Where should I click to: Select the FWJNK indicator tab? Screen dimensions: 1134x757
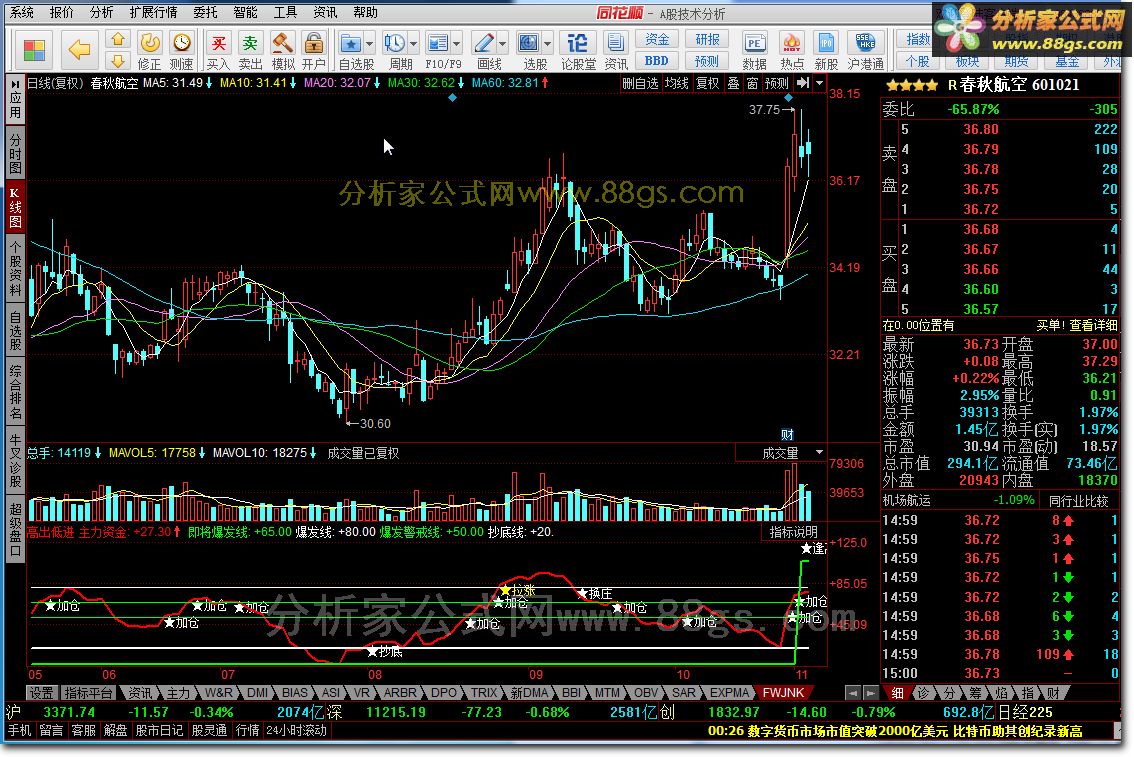point(783,693)
